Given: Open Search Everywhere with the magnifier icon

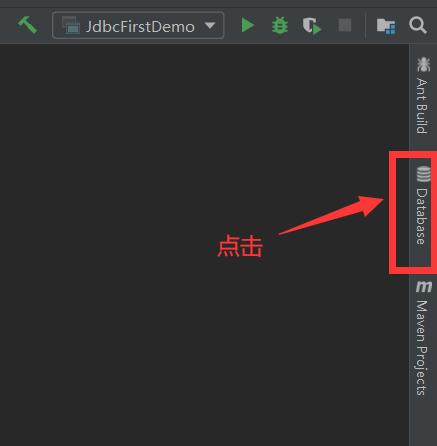Looking at the screenshot, I should (418, 25).
